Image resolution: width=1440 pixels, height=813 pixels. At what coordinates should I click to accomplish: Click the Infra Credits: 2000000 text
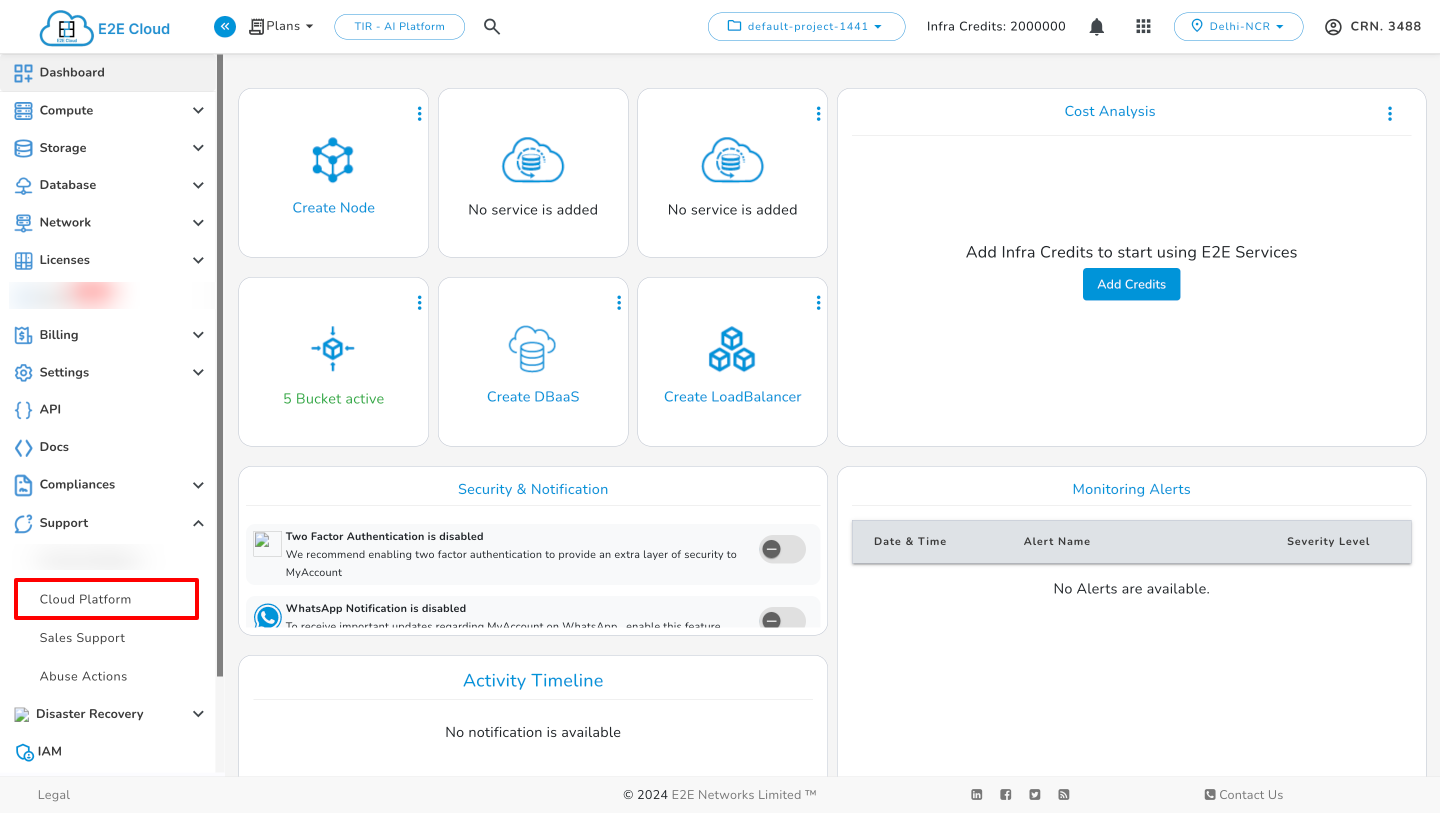pyautogui.click(x=996, y=27)
